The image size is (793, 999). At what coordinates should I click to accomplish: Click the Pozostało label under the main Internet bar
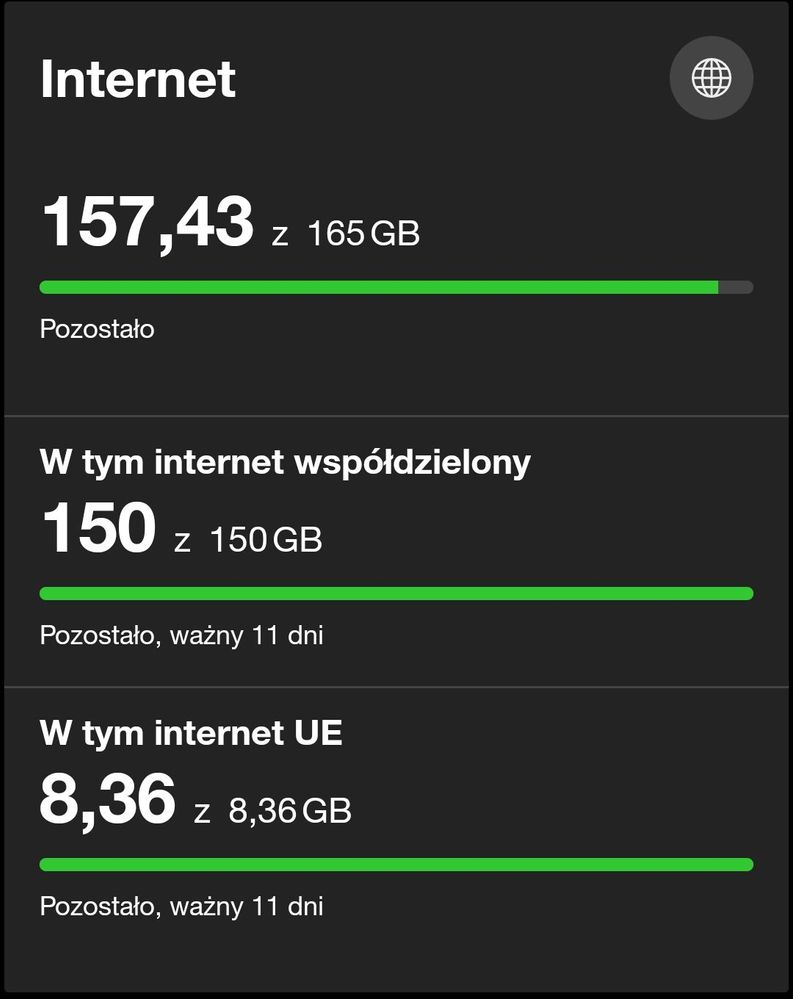coord(97,329)
